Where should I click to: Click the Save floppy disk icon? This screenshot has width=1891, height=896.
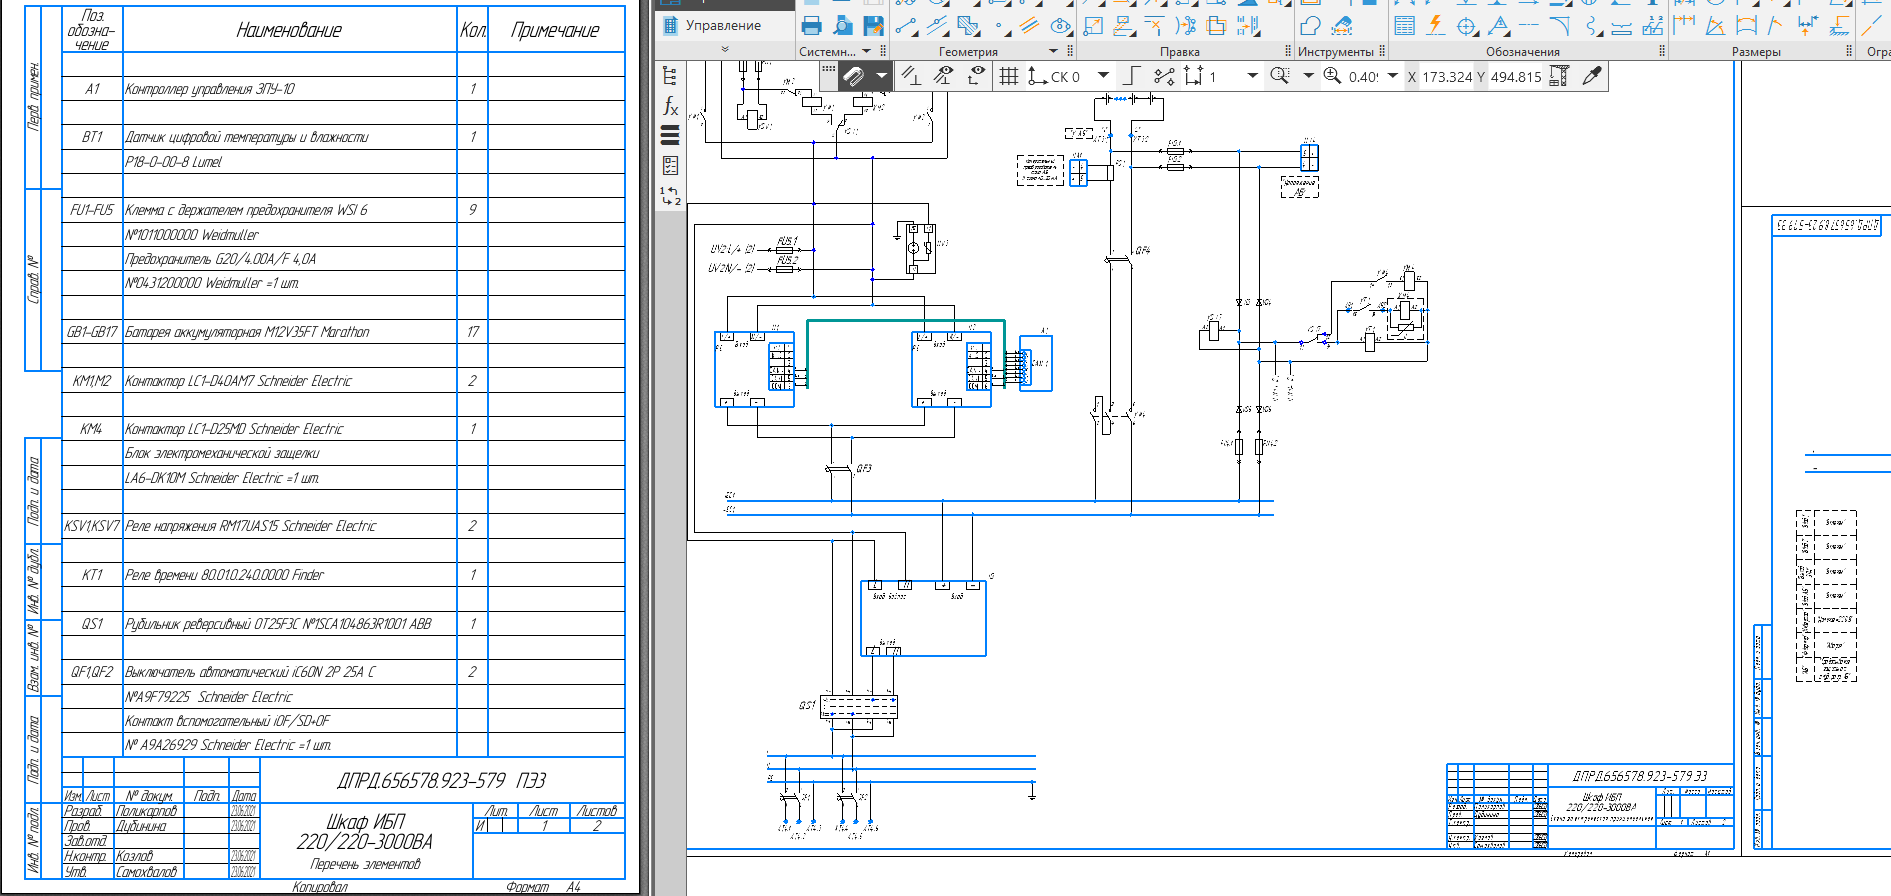[x=873, y=26]
